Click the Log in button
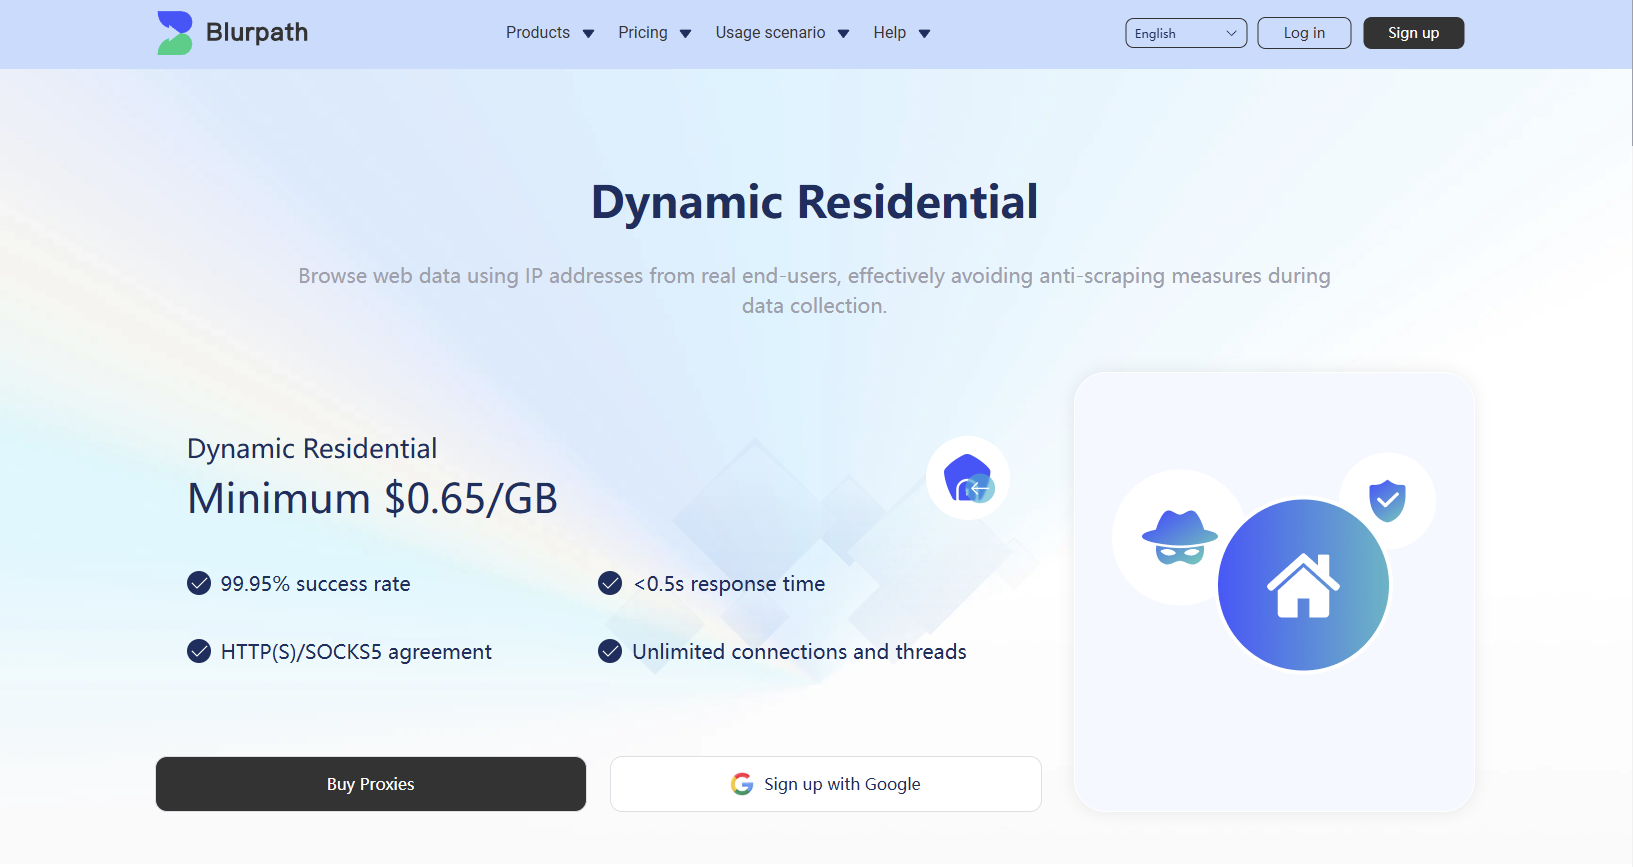The width and height of the screenshot is (1633, 867). coord(1303,33)
